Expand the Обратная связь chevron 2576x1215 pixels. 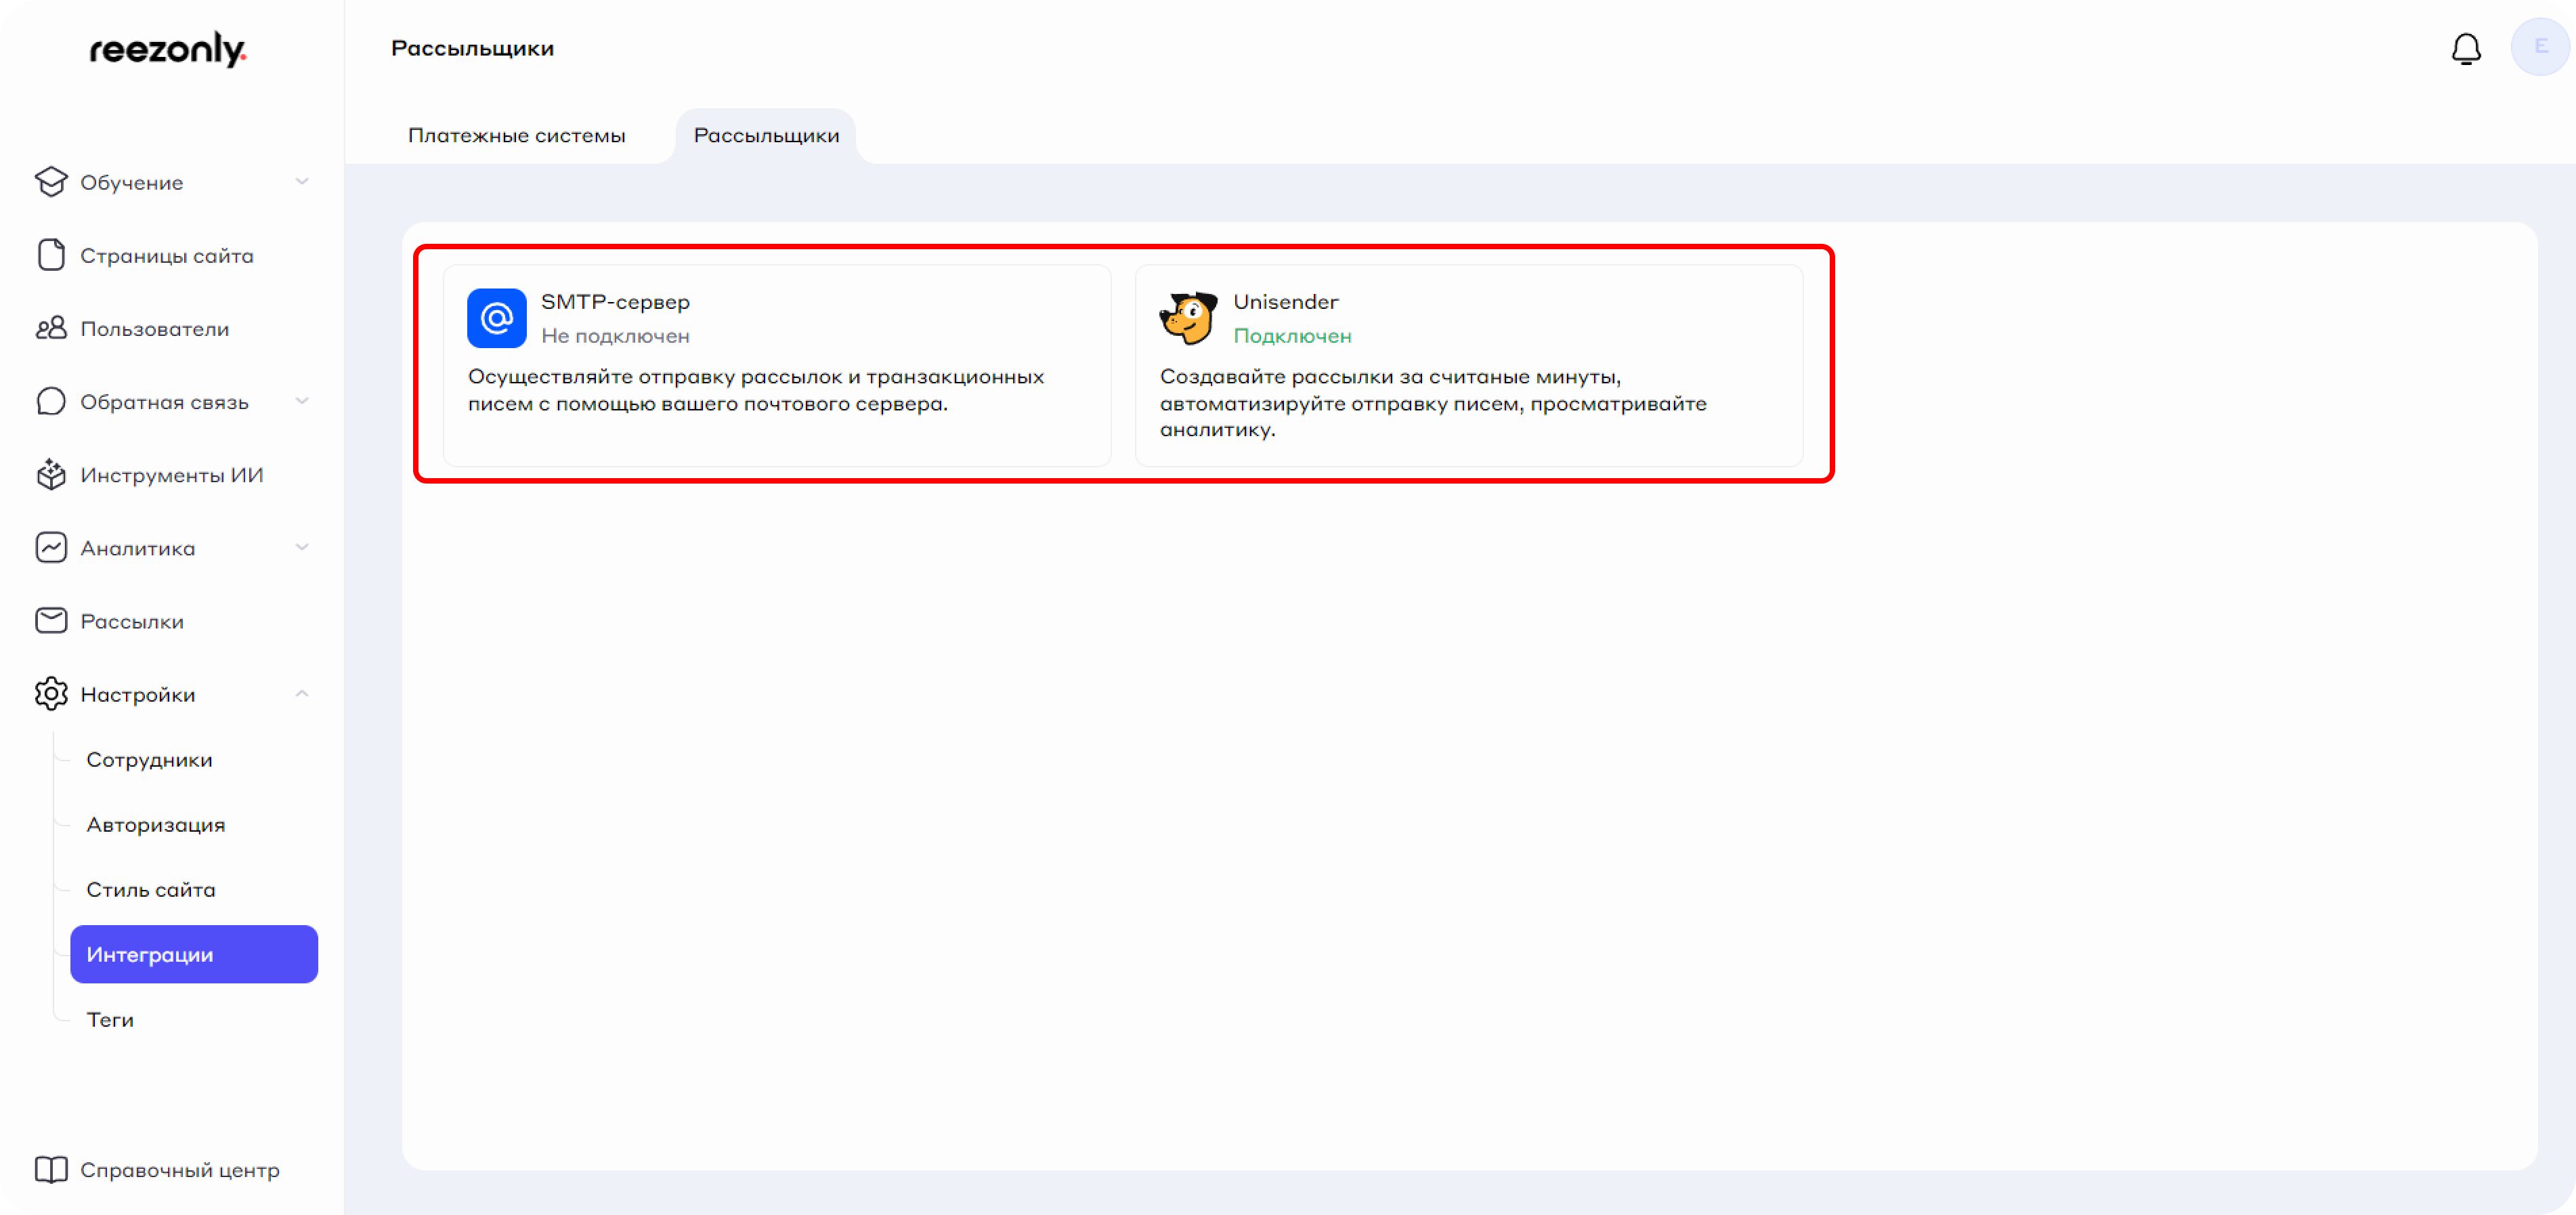click(302, 401)
